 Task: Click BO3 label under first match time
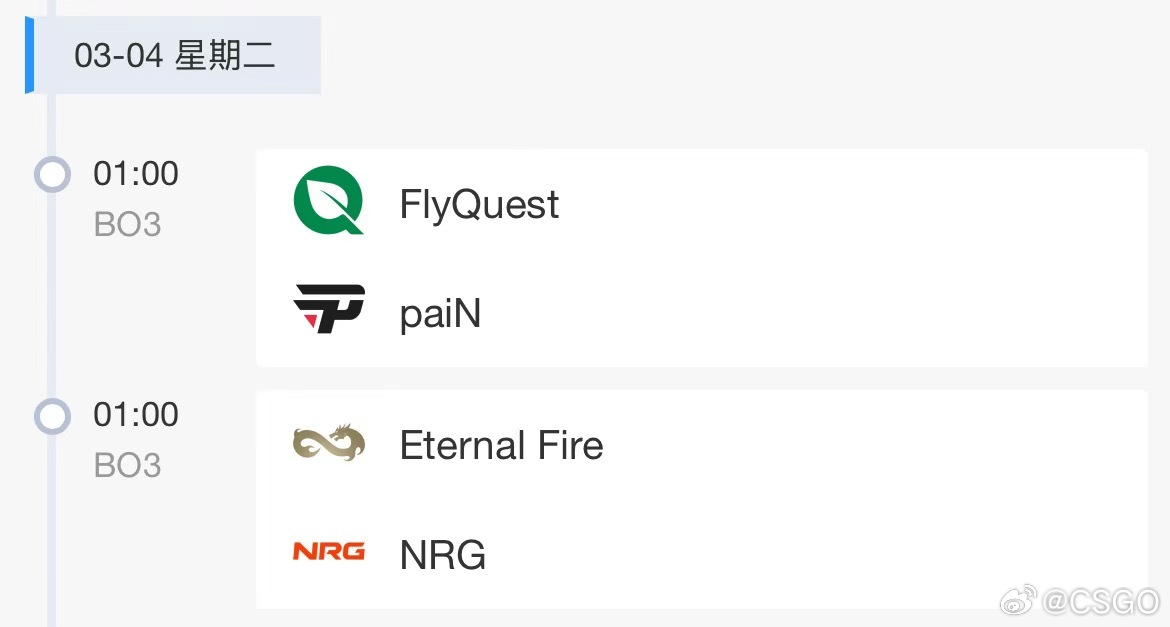point(128,224)
